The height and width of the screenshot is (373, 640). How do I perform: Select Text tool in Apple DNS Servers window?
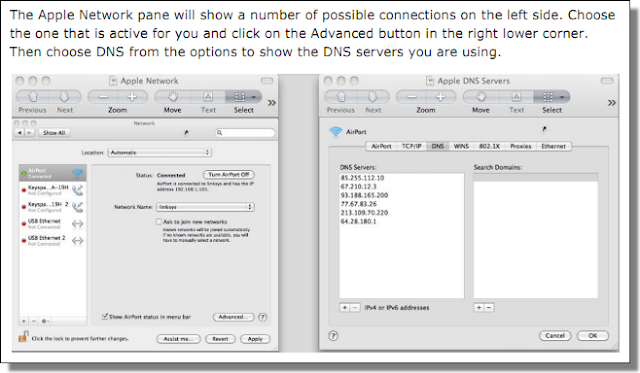[516, 97]
